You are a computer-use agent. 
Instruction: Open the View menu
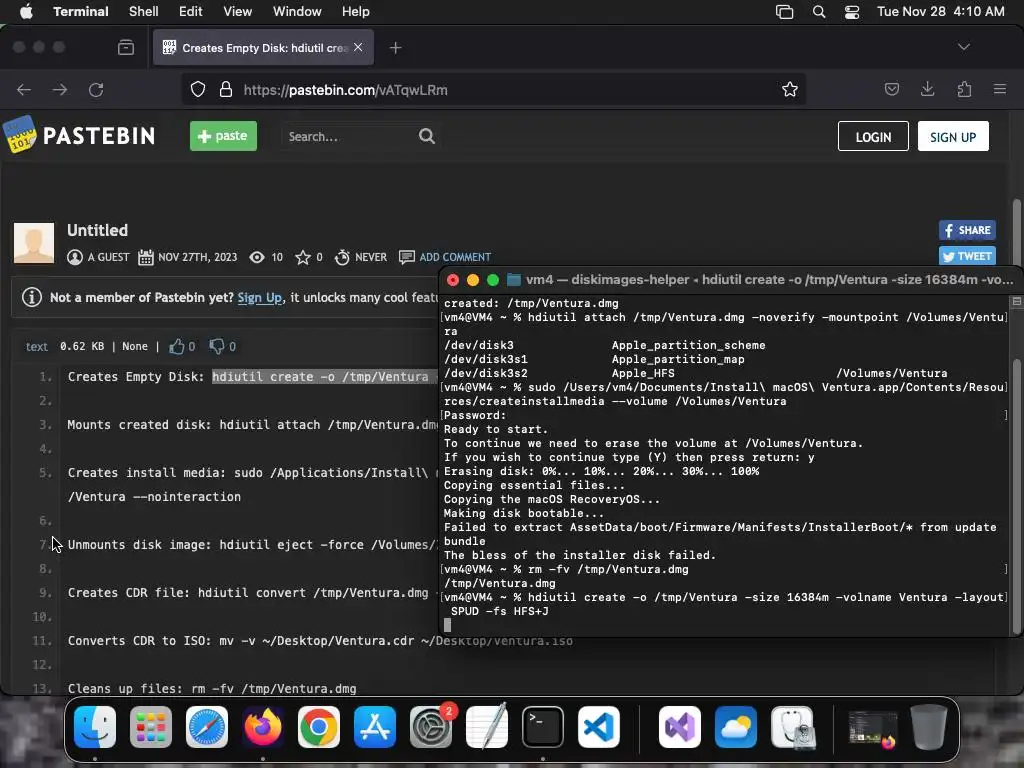(x=237, y=11)
